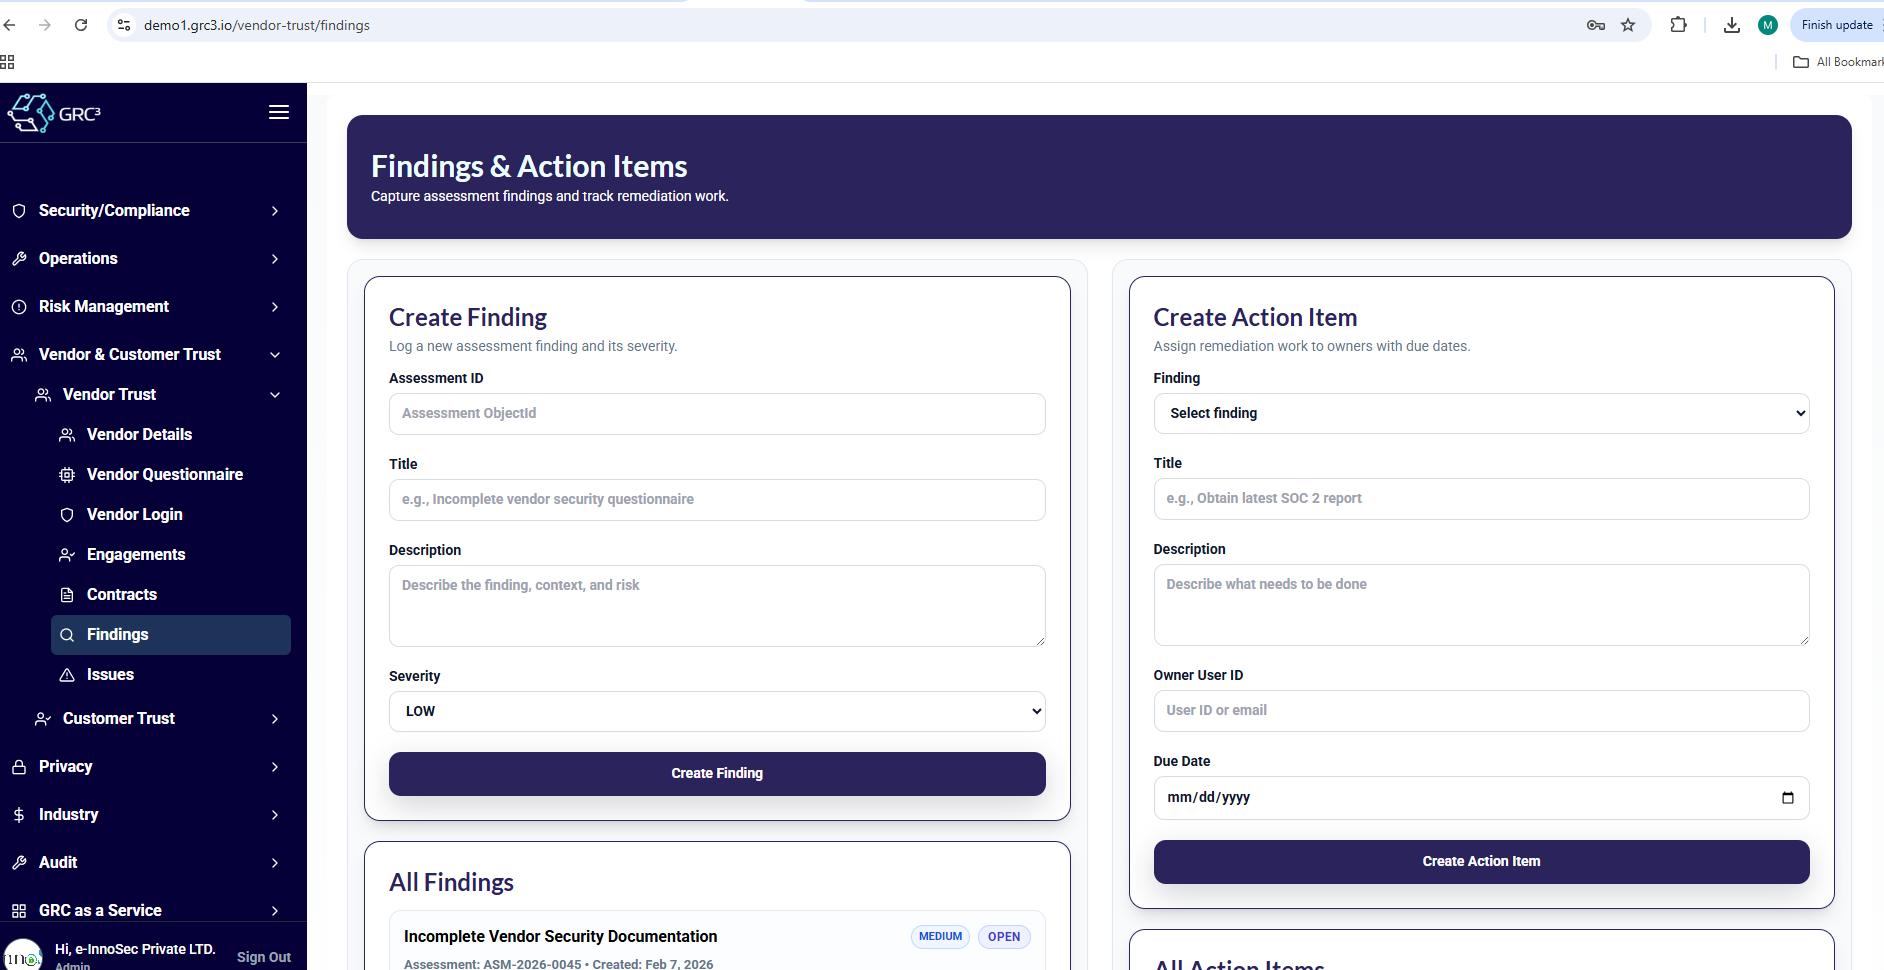This screenshot has height=970, width=1884.
Task: Go to Contracts in the sidebar
Action: tap(121, 594)
